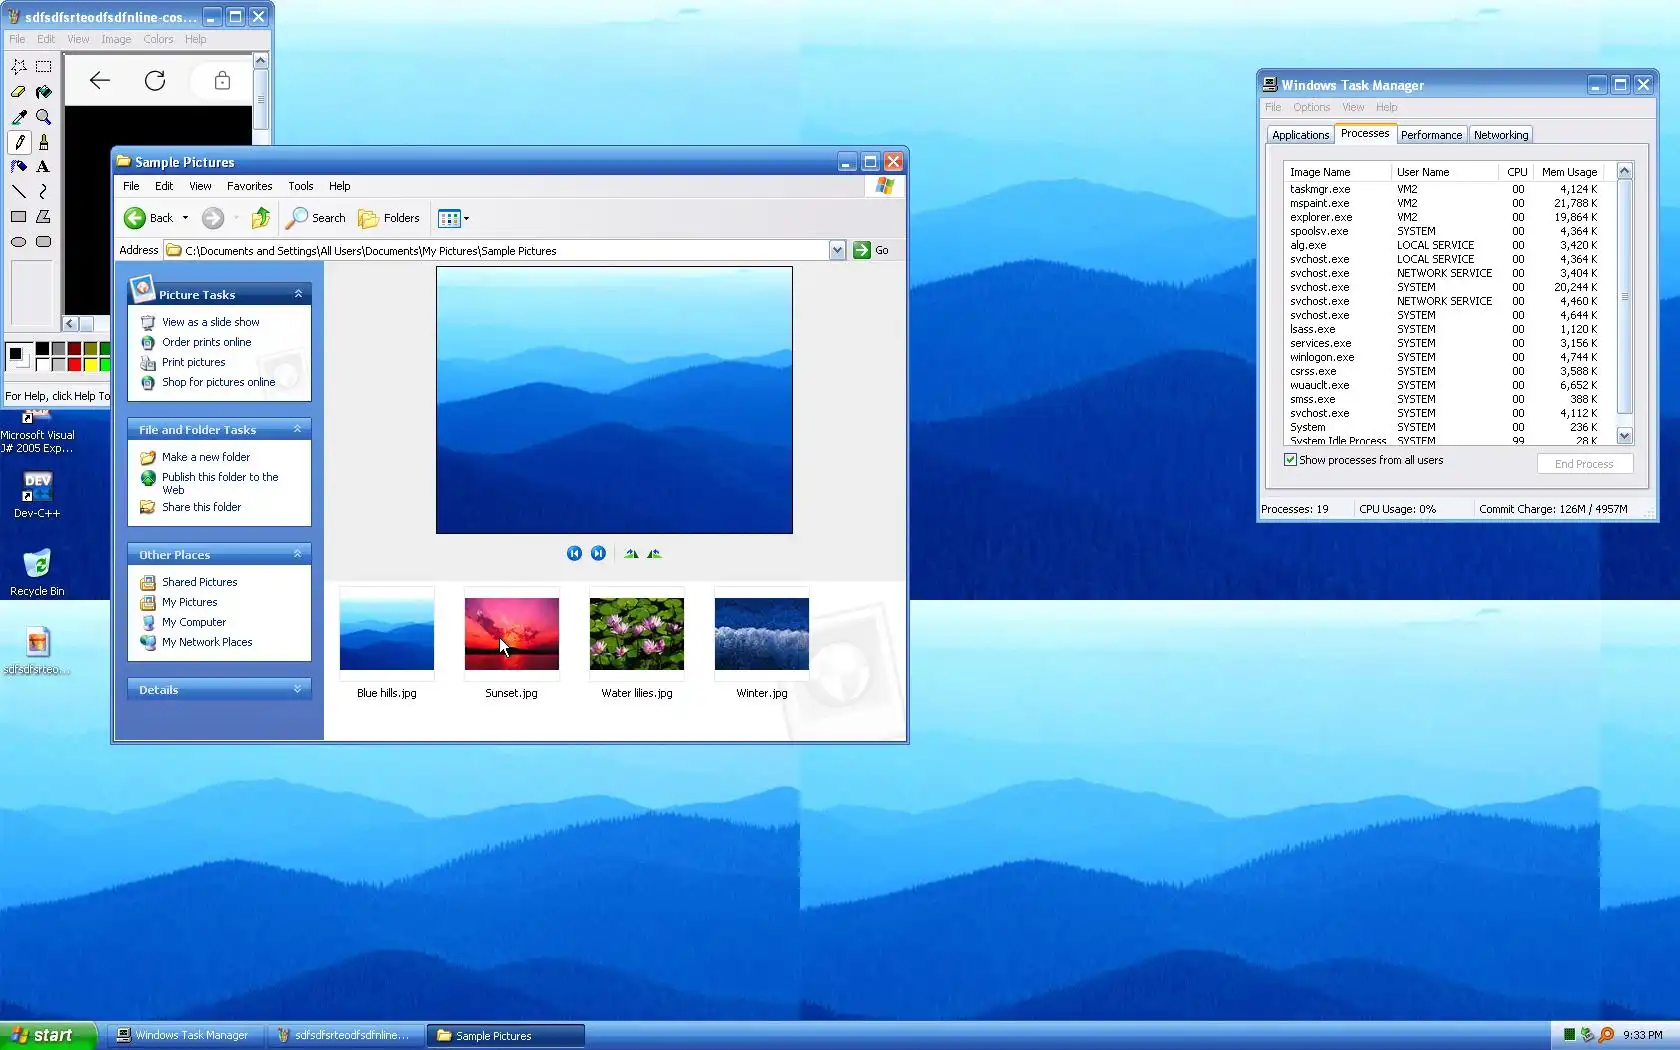Image resolution: width=1680 pixels, height=1050 pixels.
Task: Open My Computer from Other Places
Action: pyautogui.click(x=194, y=622)
